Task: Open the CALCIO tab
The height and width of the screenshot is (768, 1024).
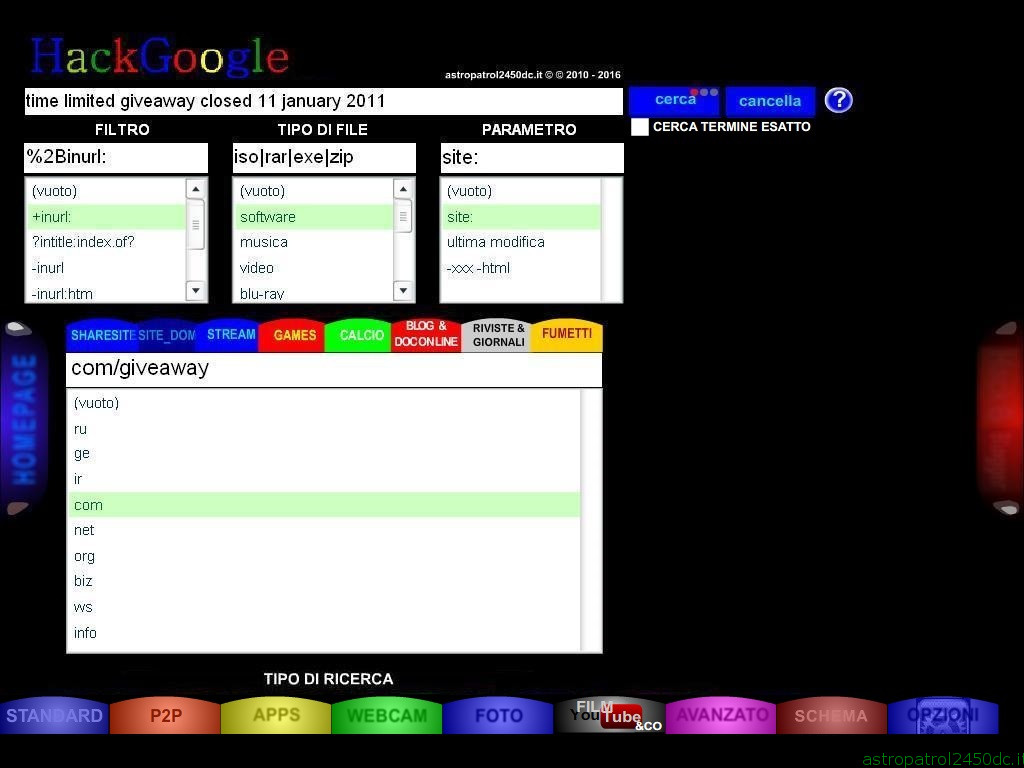Action: 360,335
